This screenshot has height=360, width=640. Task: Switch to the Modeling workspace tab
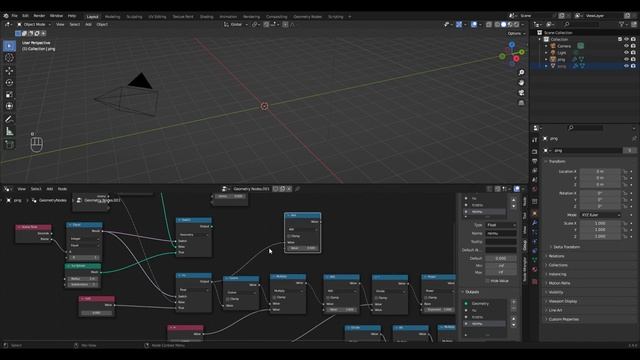click(113, 17)
